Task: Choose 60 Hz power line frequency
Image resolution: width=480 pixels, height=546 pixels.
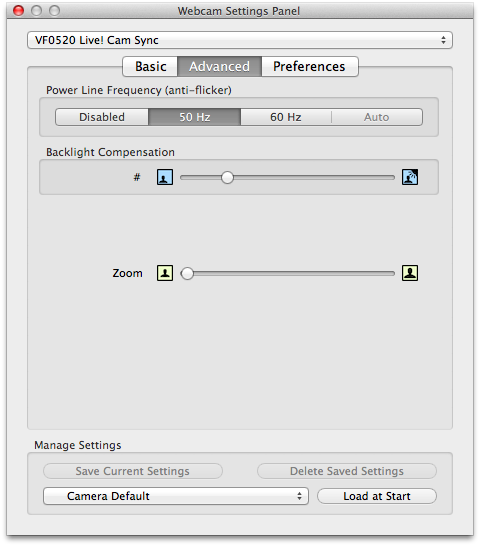Action: (x=286, y=117)
